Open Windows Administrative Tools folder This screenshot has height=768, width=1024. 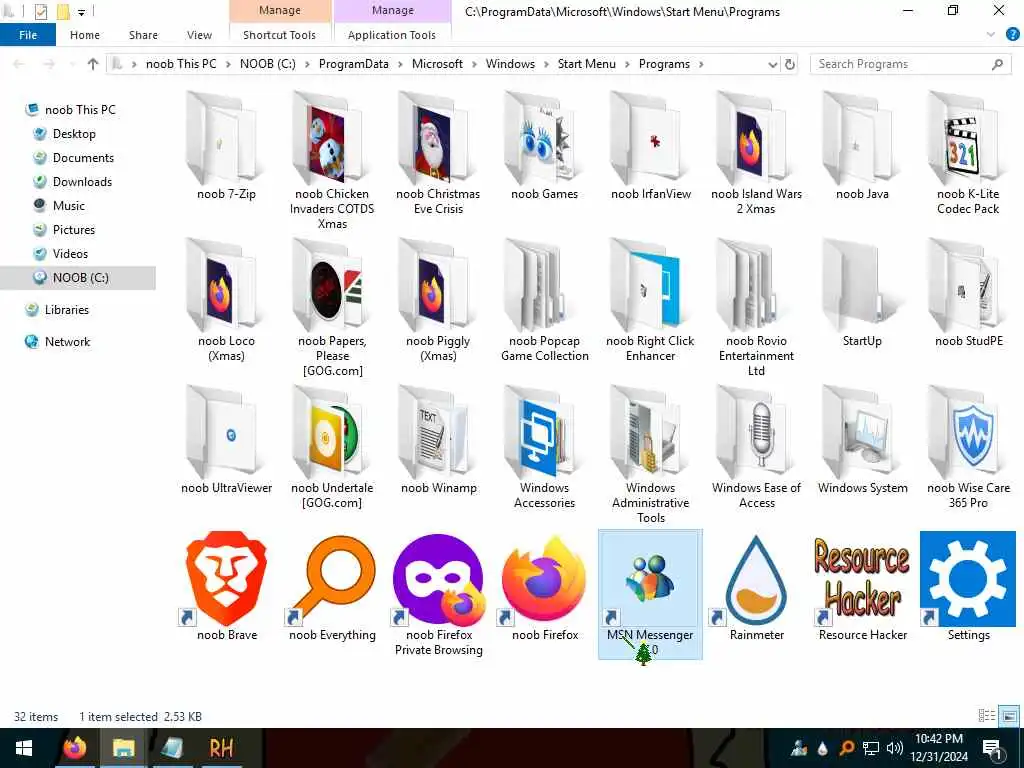click(x=650, y=454)
